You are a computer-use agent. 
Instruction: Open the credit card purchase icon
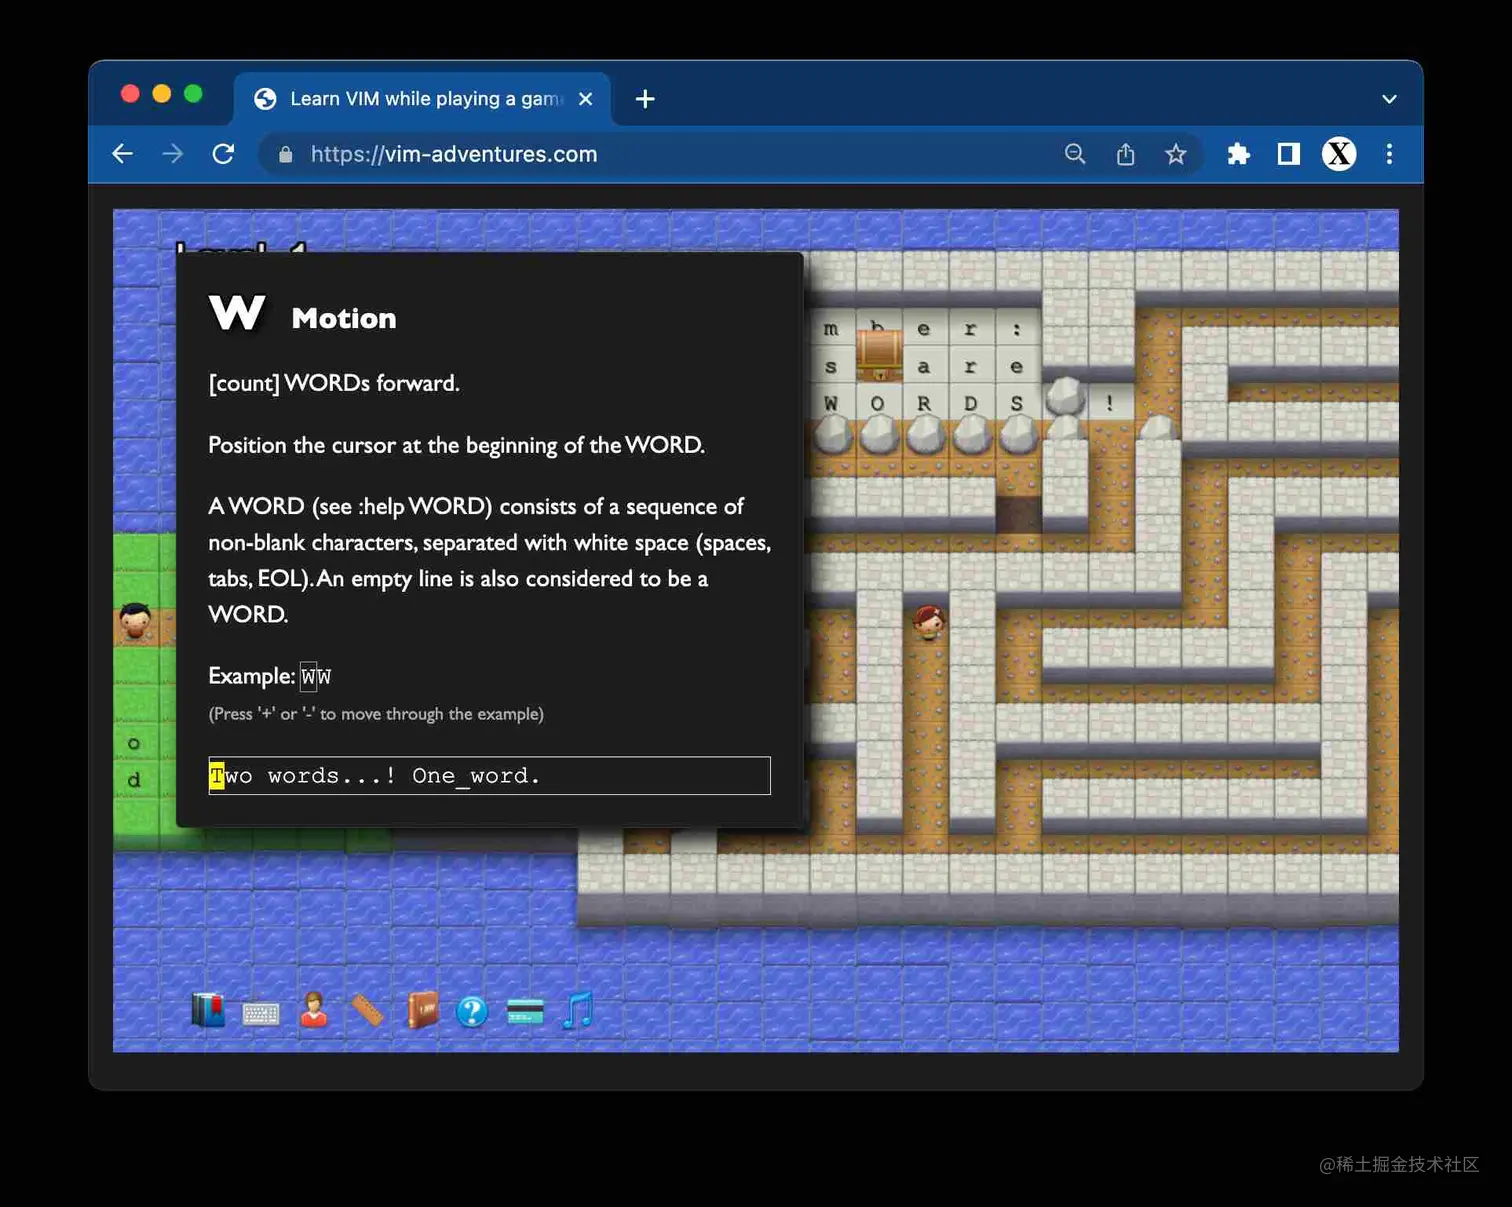pos(525,1012)
